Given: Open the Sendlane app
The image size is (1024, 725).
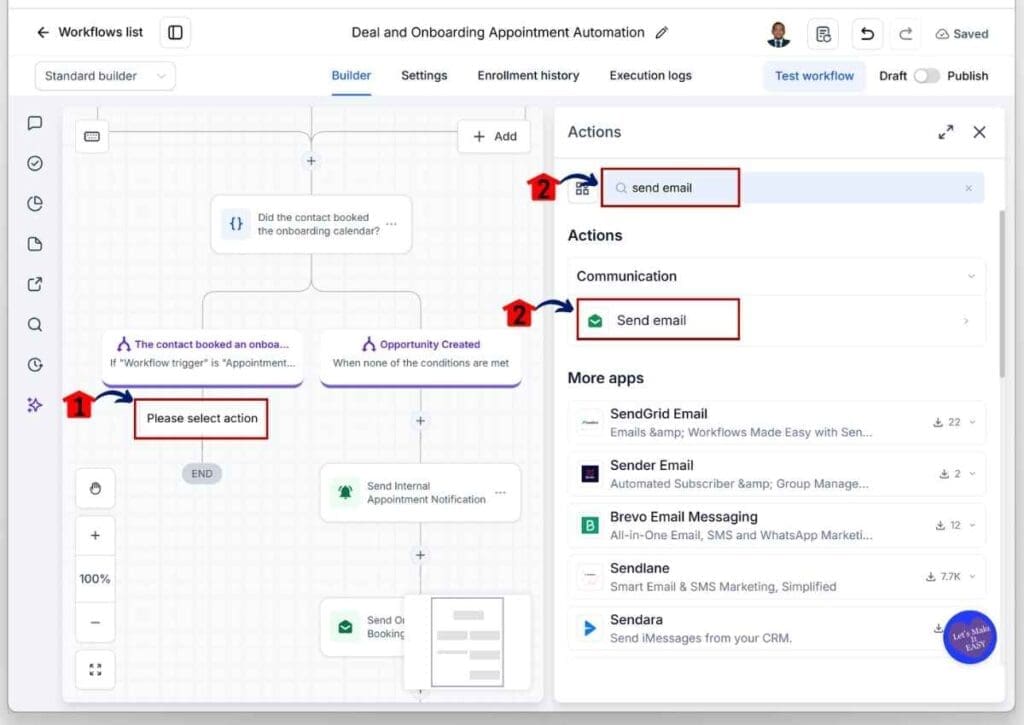Looking at the screenshot, I should click(777, 577).
